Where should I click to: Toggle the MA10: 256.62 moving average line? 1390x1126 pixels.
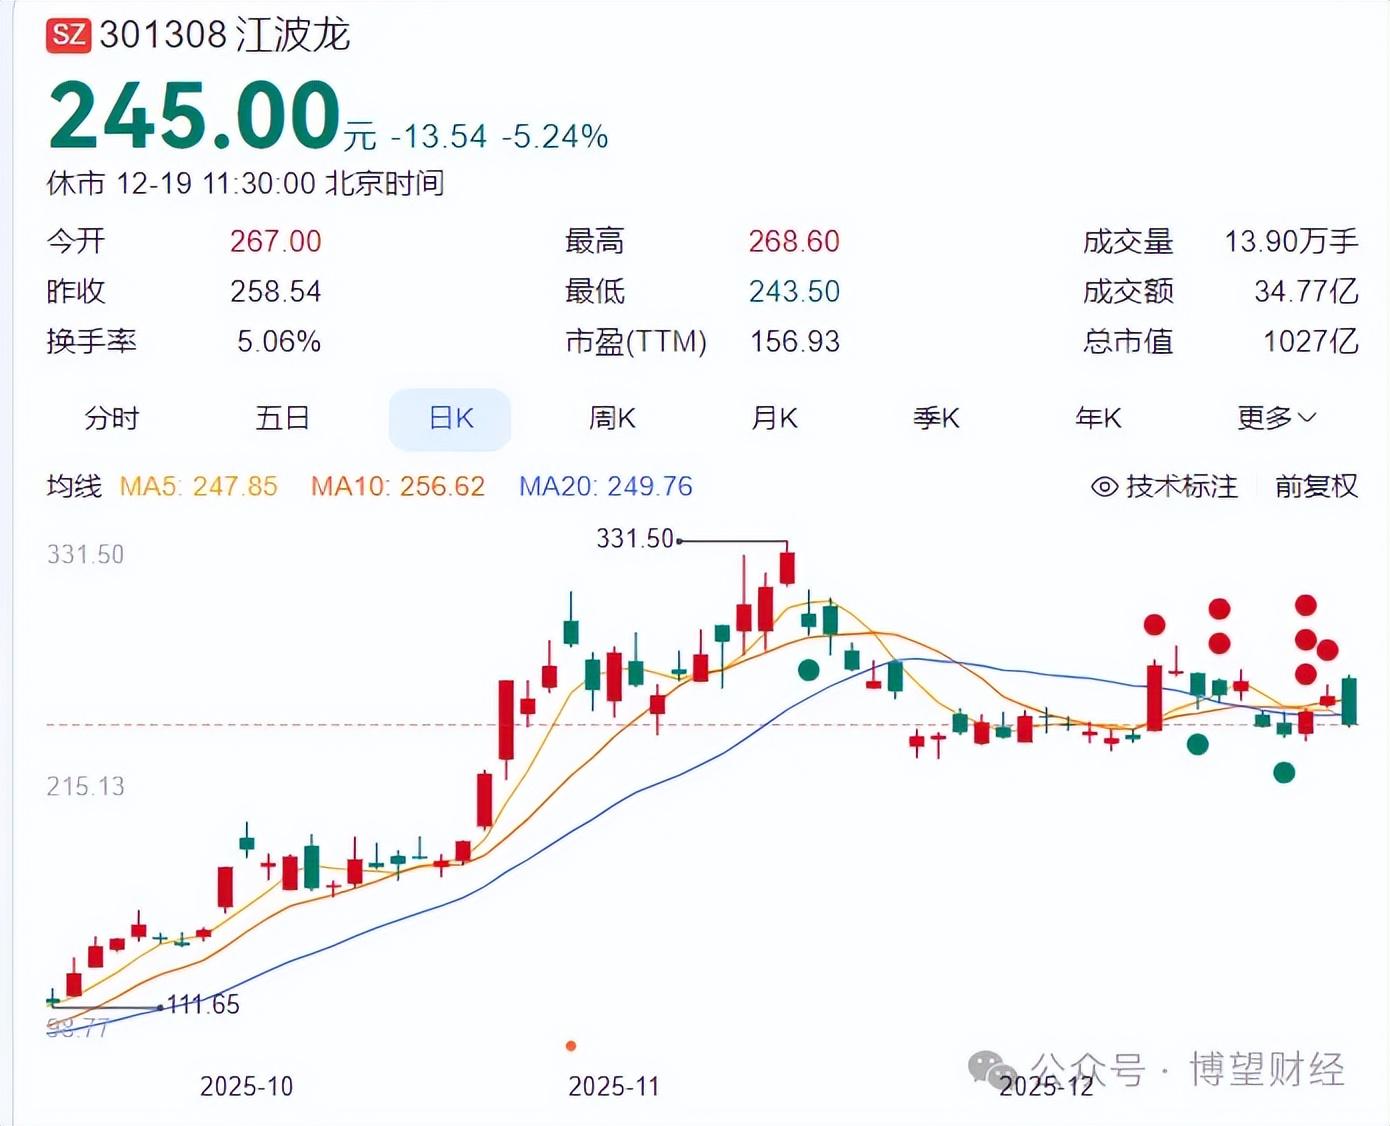(x=397, y=487)
